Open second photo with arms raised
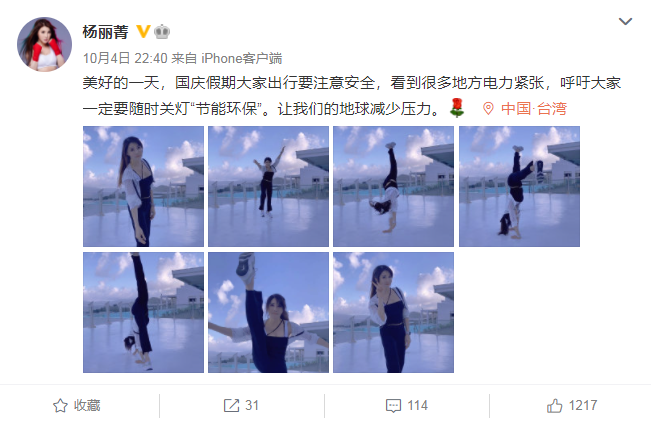The image size is (651, 422). [x=268, y=186]
